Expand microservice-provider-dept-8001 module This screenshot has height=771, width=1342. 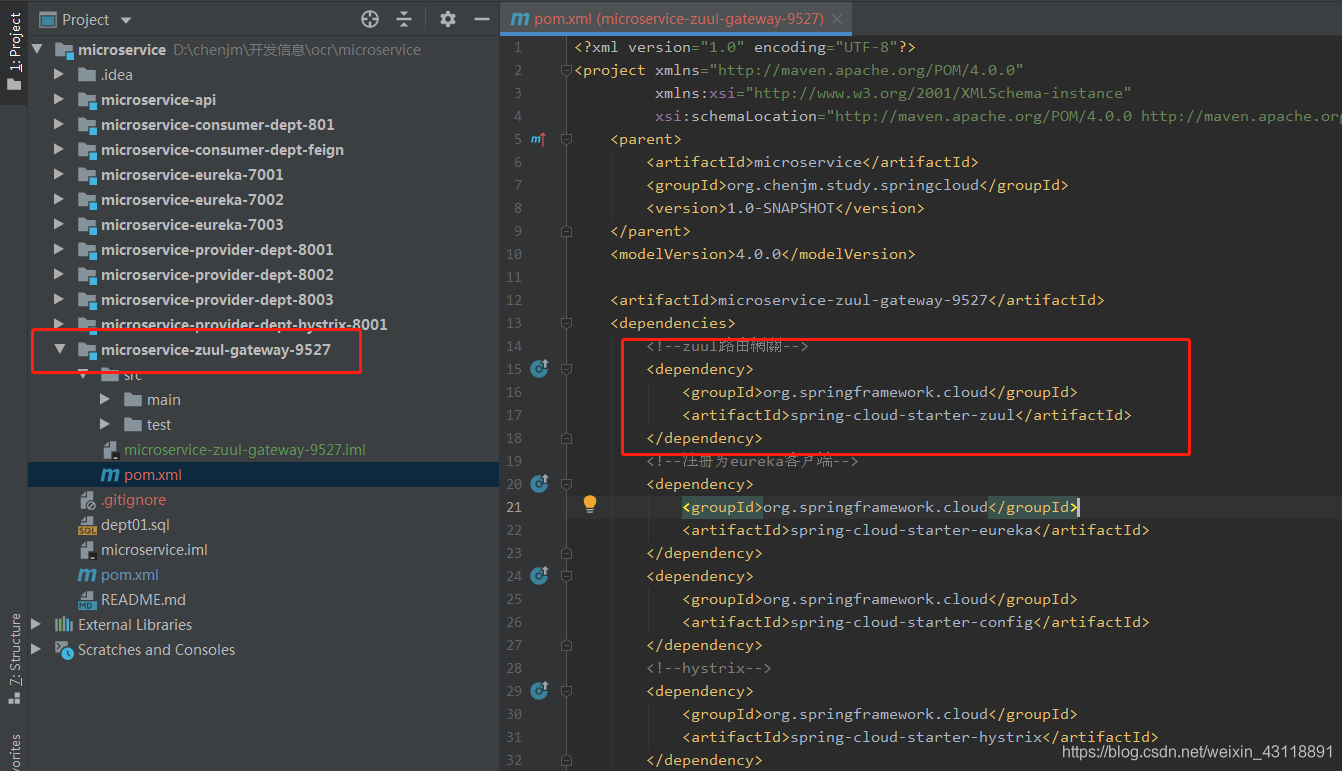(x=59, y=250)
